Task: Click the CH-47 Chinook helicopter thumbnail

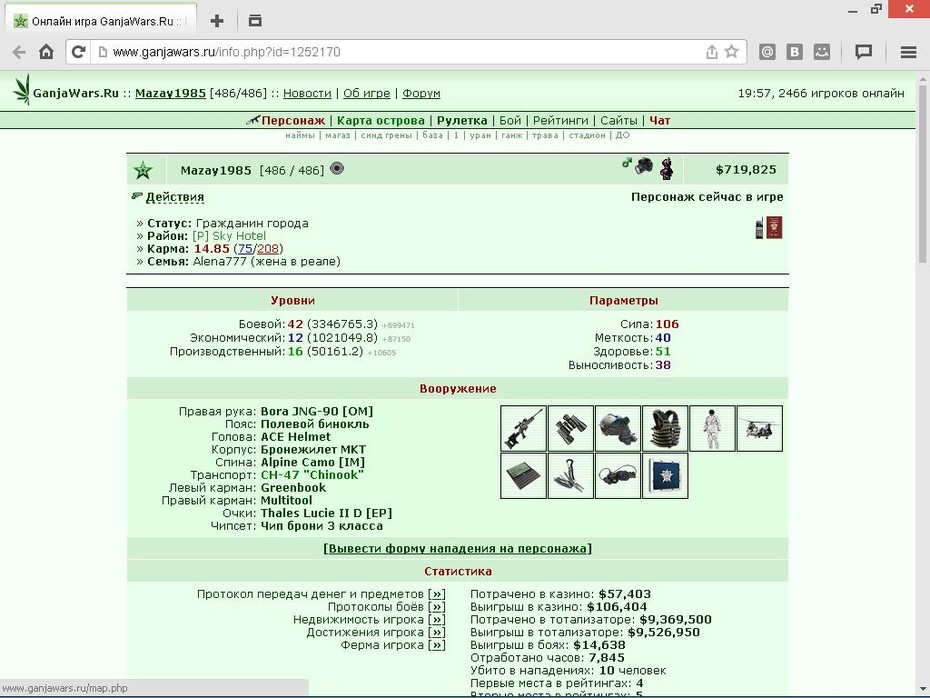Action: coord(760,428)
